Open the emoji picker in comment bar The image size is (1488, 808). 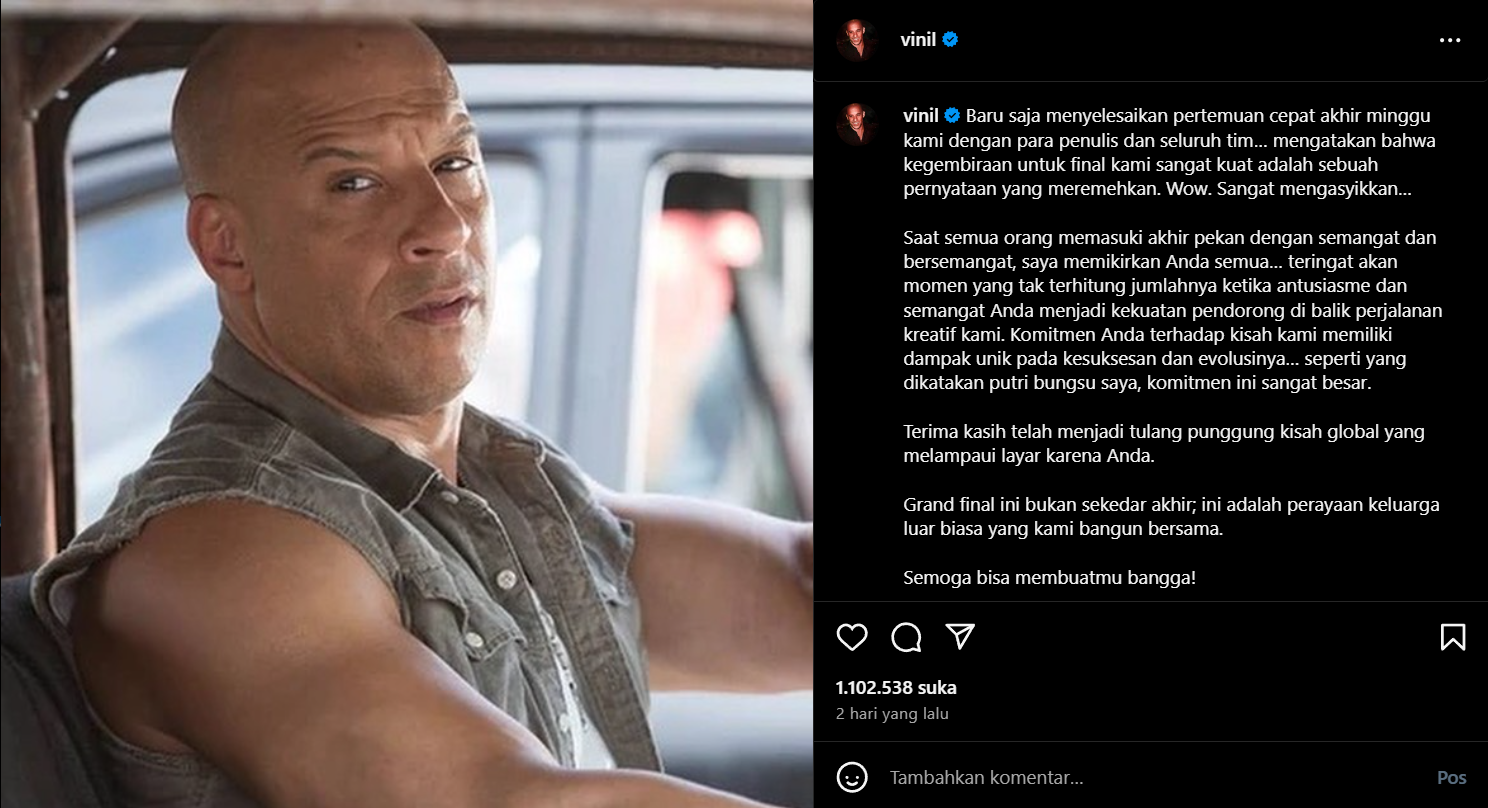(x=851, y=777)
